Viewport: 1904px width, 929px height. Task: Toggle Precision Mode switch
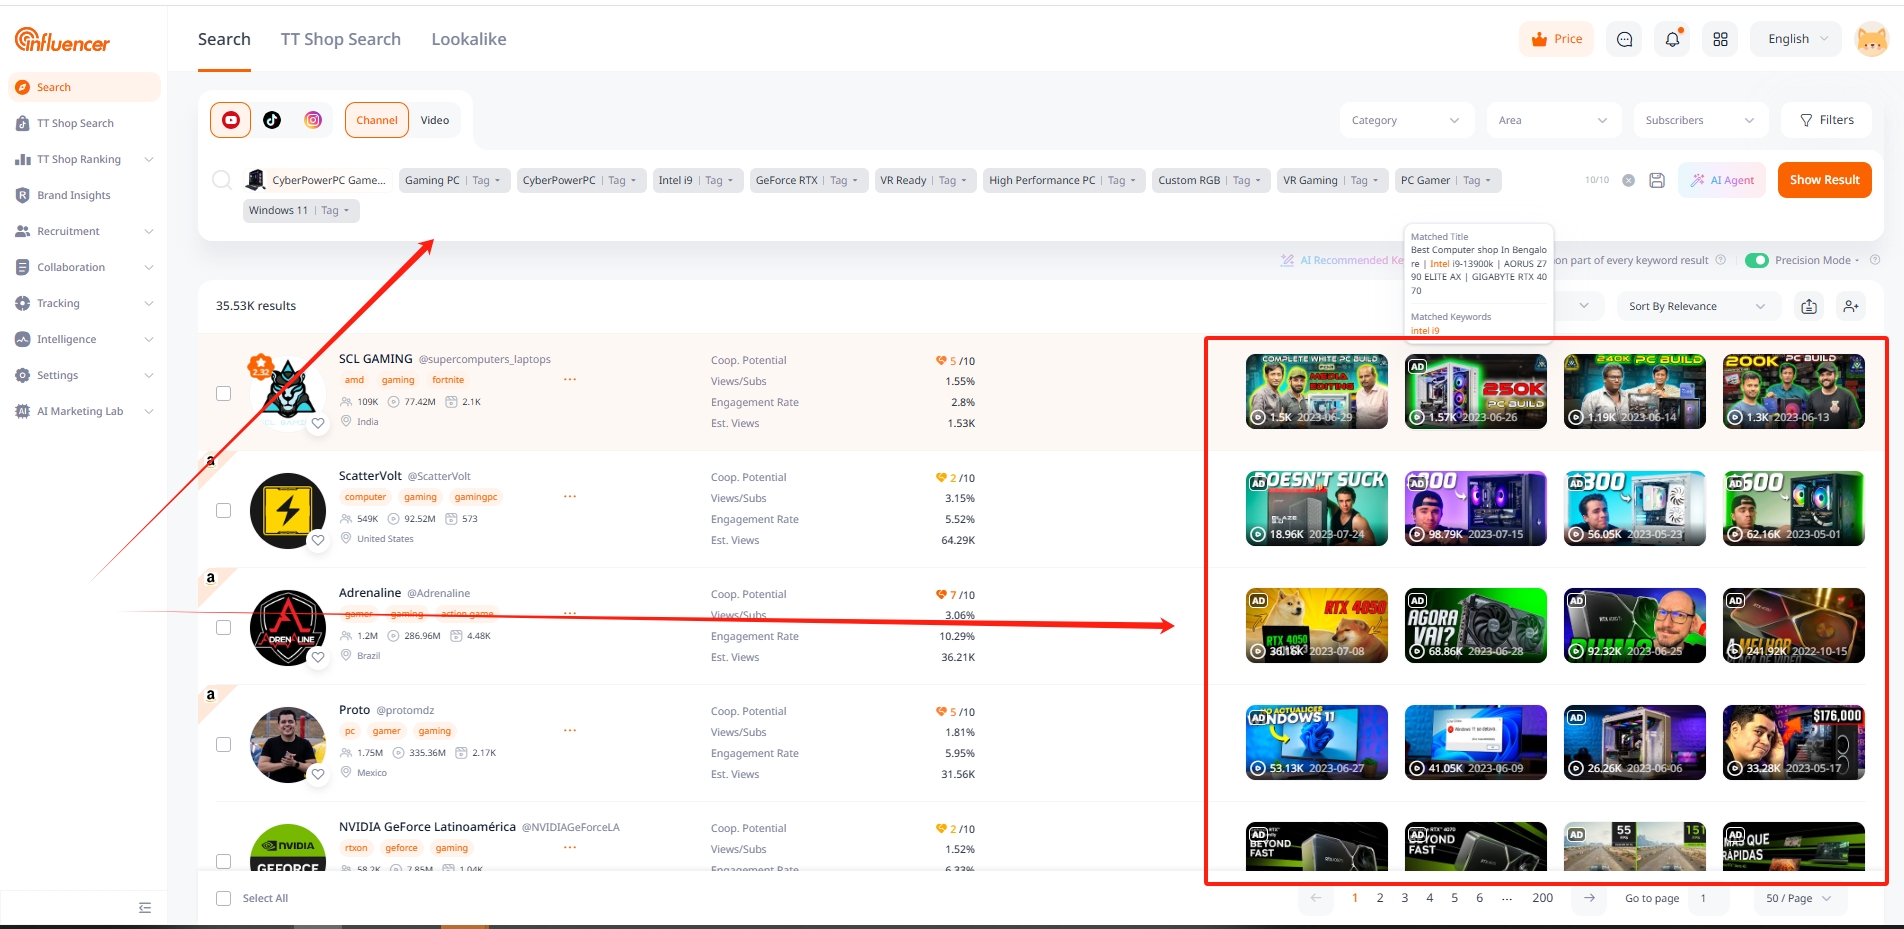click(x=1756, y=260)
